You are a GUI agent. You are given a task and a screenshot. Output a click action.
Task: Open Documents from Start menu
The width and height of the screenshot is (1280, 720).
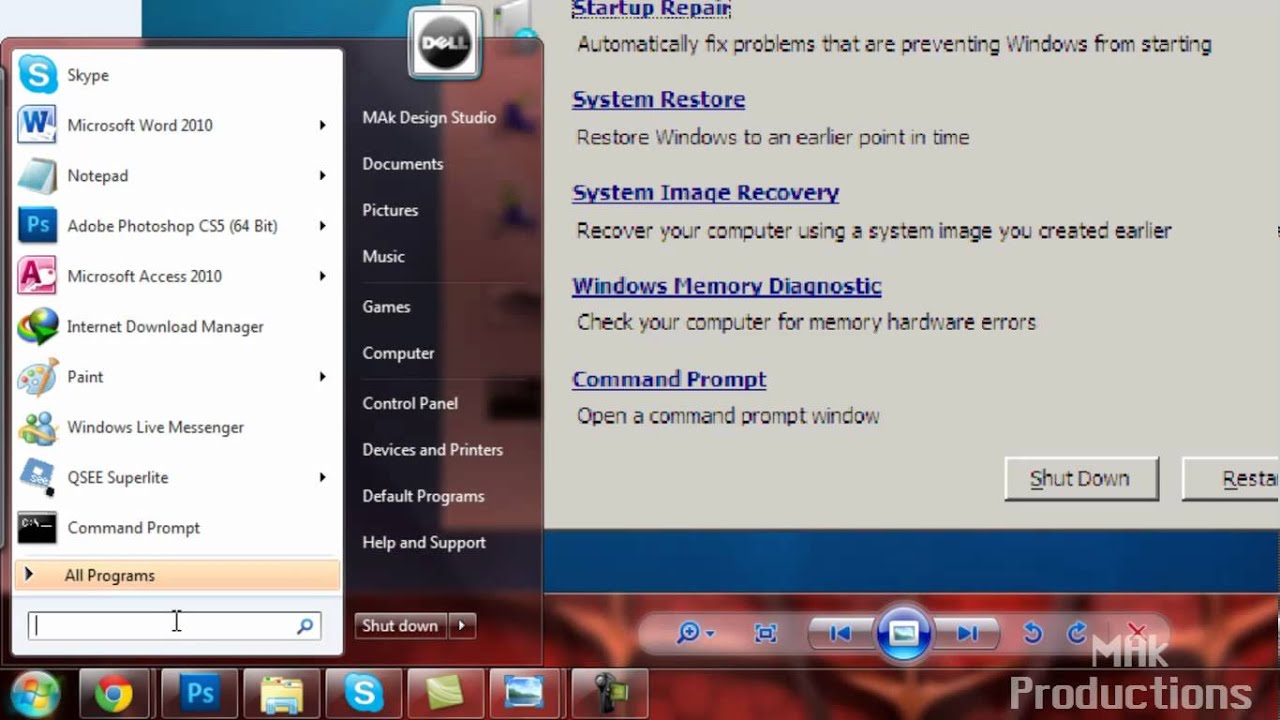(x=402, y=164)
